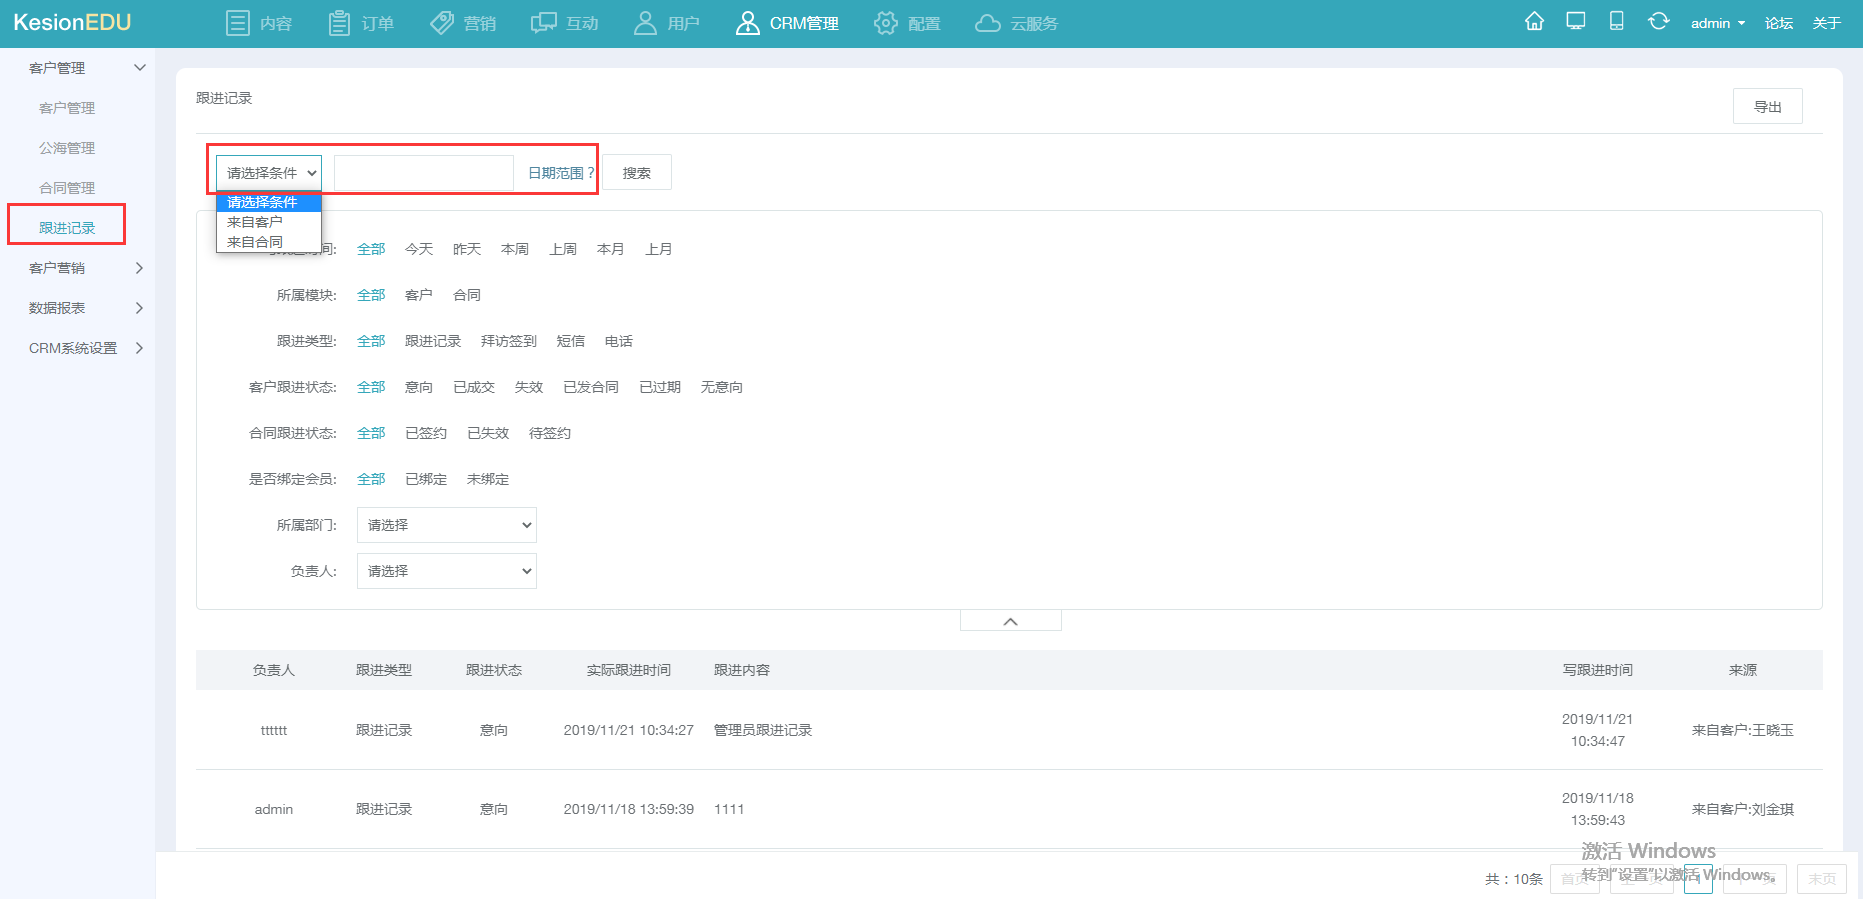Click the 来自客户:刘金琪 source cell
Screen dimensions: 1863x899
(1743, 809)
